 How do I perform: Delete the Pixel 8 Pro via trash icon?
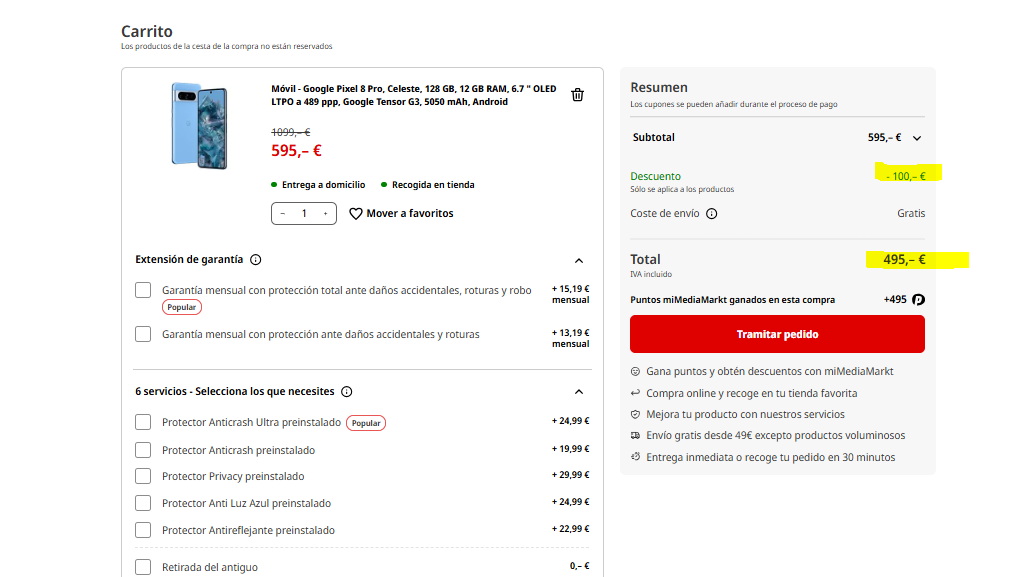coord(577,95)
